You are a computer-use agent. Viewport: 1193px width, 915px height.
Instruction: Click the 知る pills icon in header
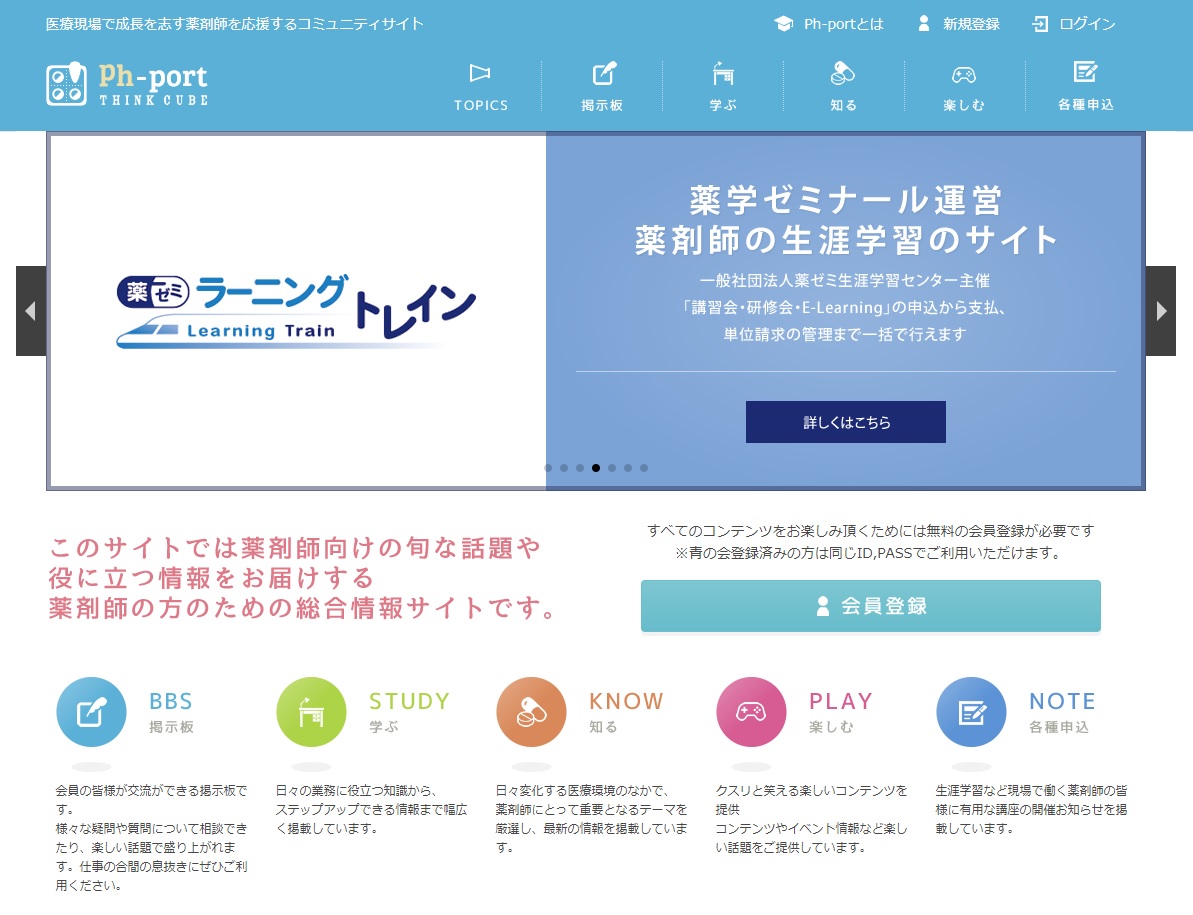coord(843,73)
